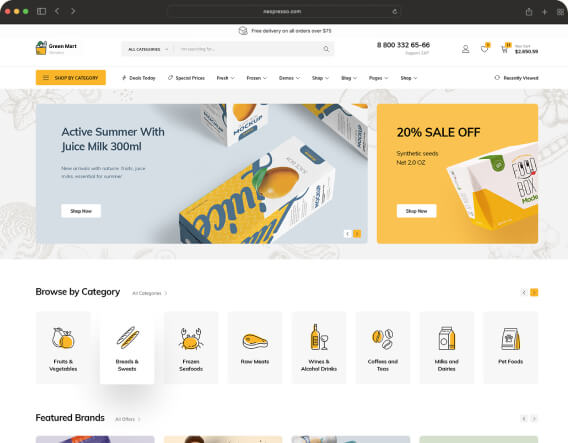Expand the Frozen menu dropdown

point(256,78)
